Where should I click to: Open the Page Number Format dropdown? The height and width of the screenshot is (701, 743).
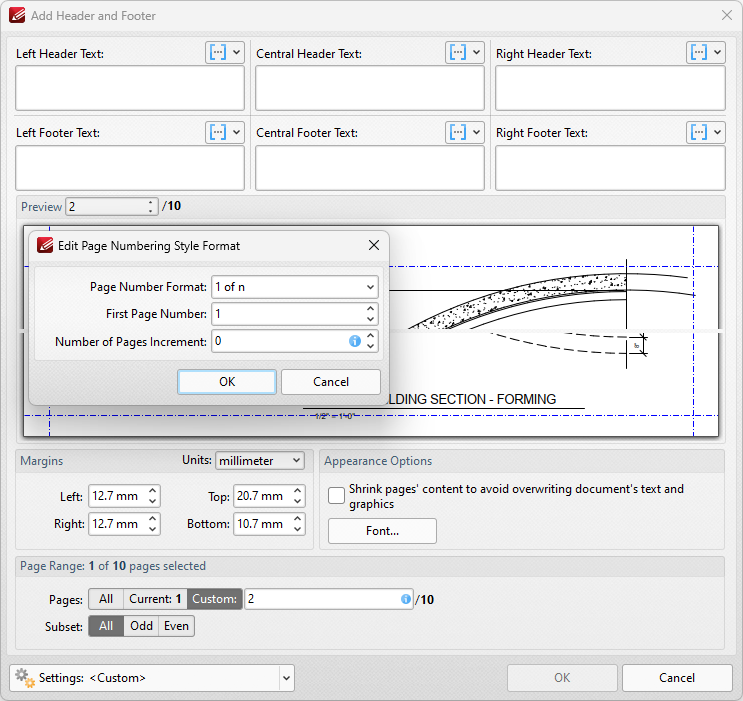[x=295, y=287]
